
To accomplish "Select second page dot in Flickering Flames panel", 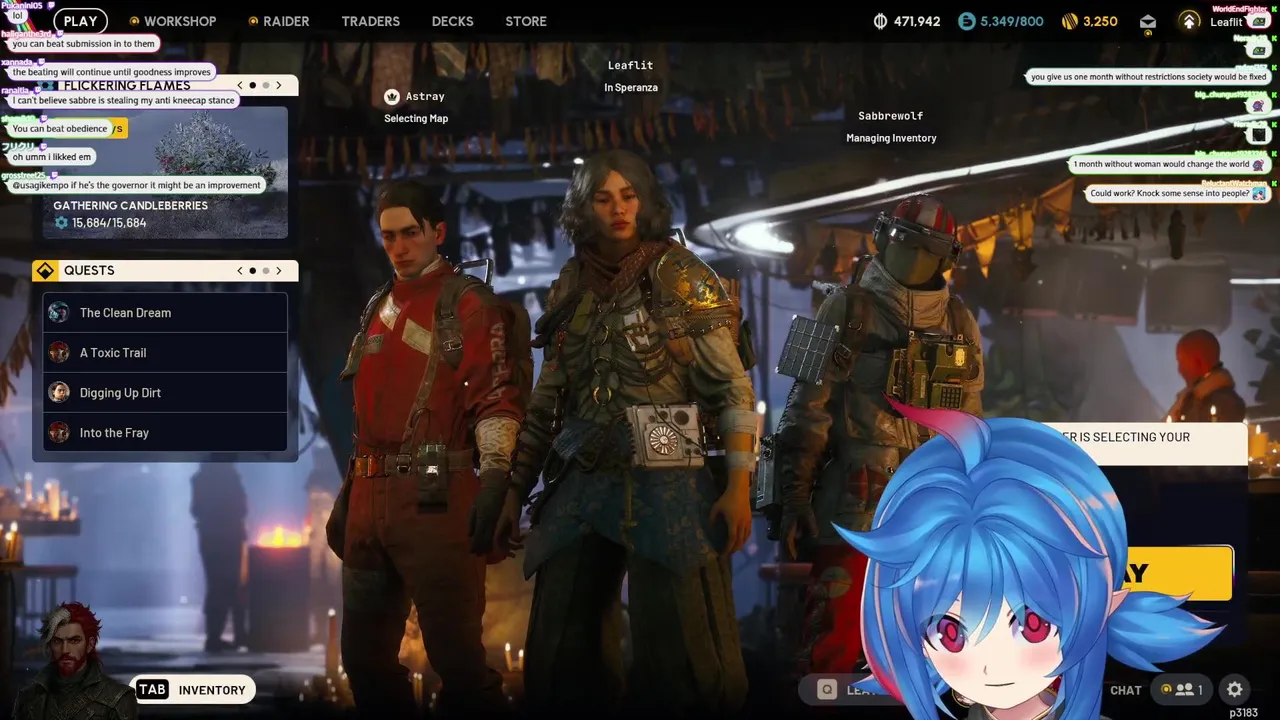I will tap(265, 85).
